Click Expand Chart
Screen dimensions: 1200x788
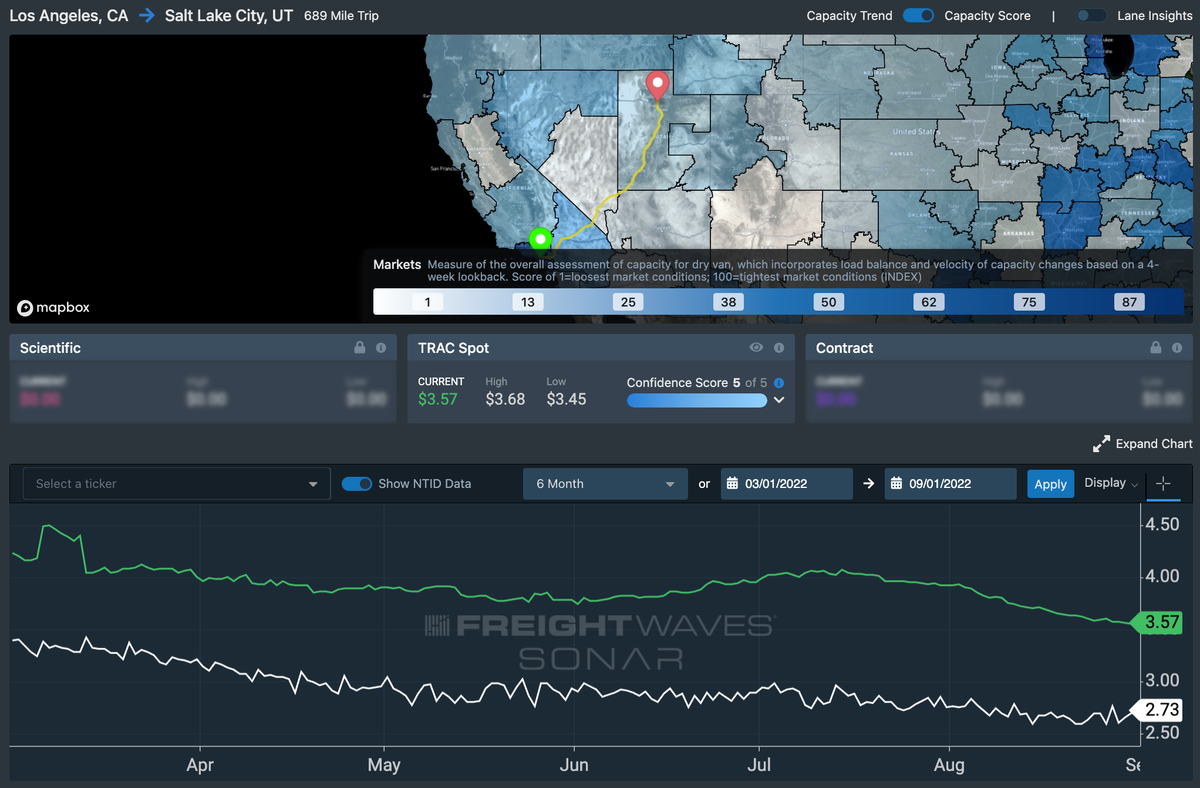(1143, 443)
